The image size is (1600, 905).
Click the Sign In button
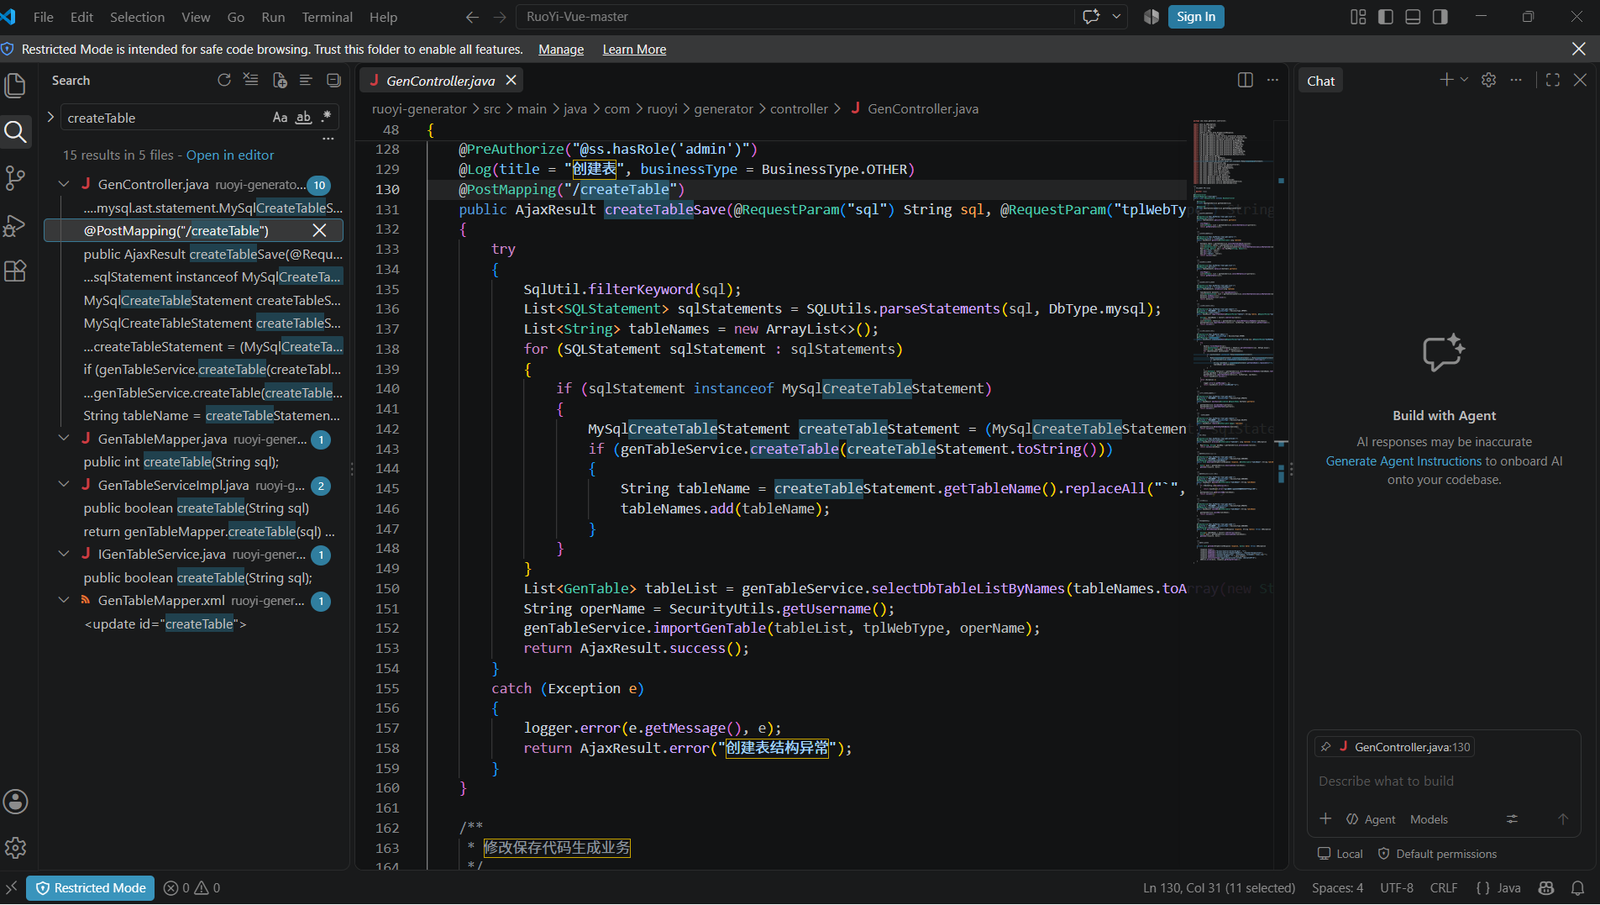tap(1196, 17)
